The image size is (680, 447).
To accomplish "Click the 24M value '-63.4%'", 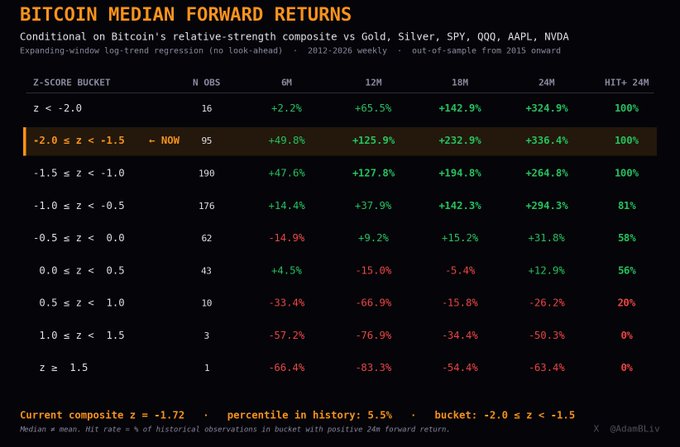I will [x=546, y=368].
